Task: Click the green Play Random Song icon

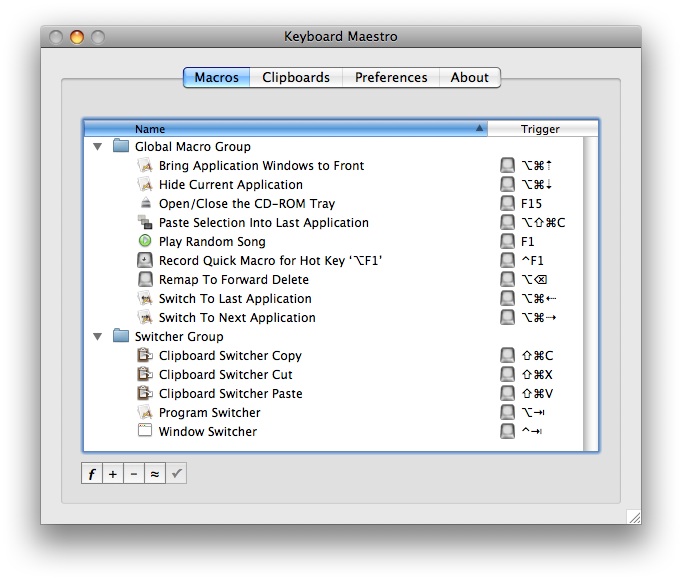Action: [x=145, y=241]
